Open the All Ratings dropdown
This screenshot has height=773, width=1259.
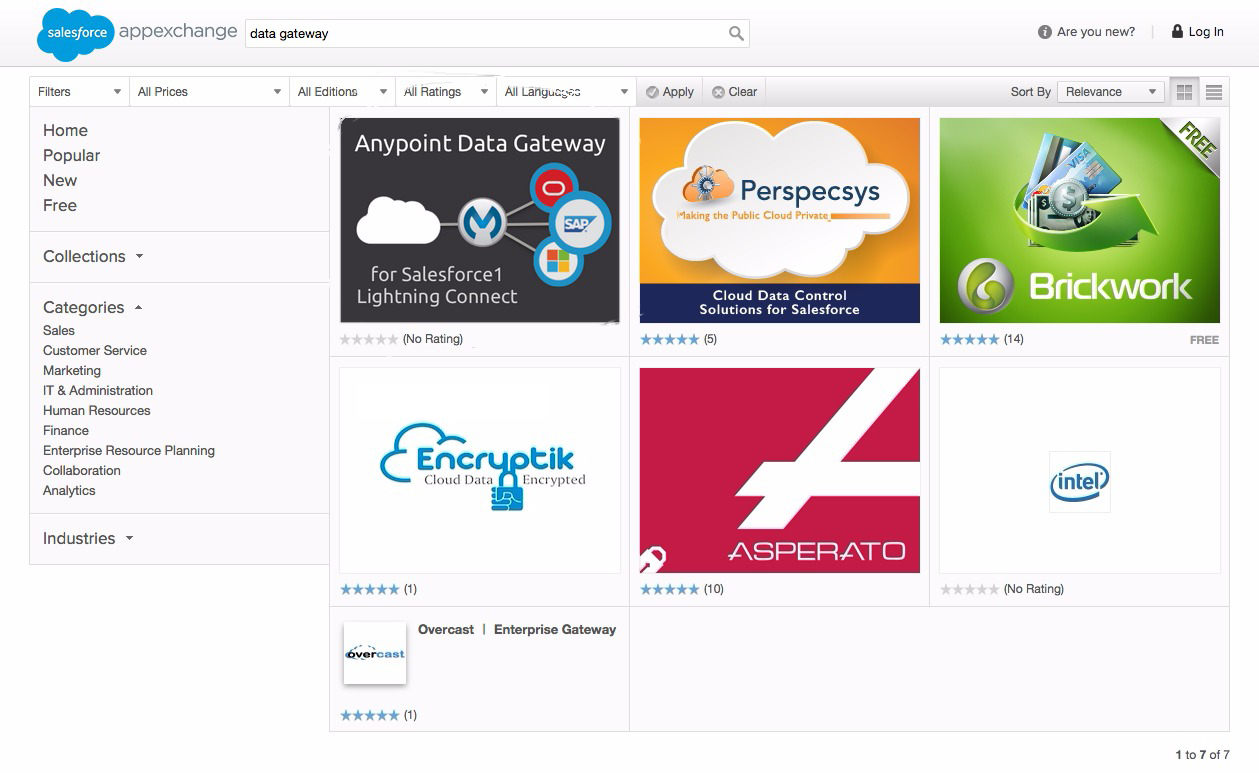pos(446,92)
